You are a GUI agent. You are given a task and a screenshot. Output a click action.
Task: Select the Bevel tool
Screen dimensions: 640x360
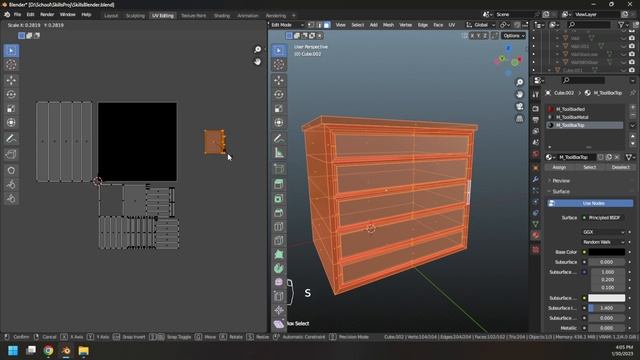tap(279, 213)
